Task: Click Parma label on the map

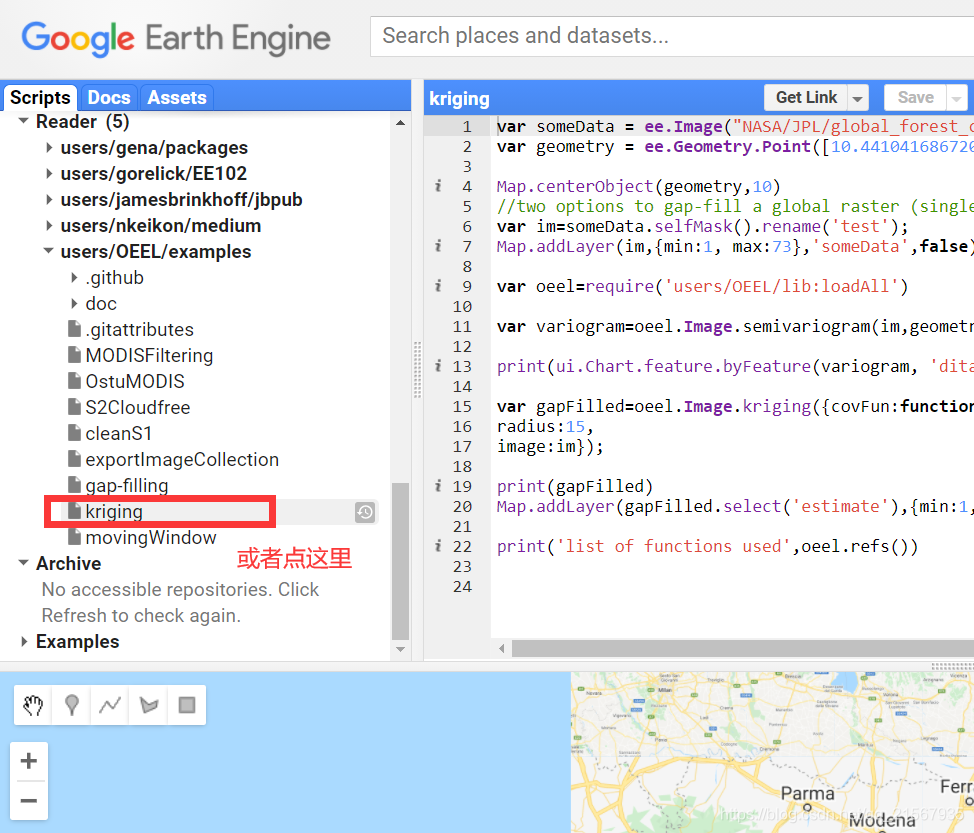Action: (x=808, y=794)
